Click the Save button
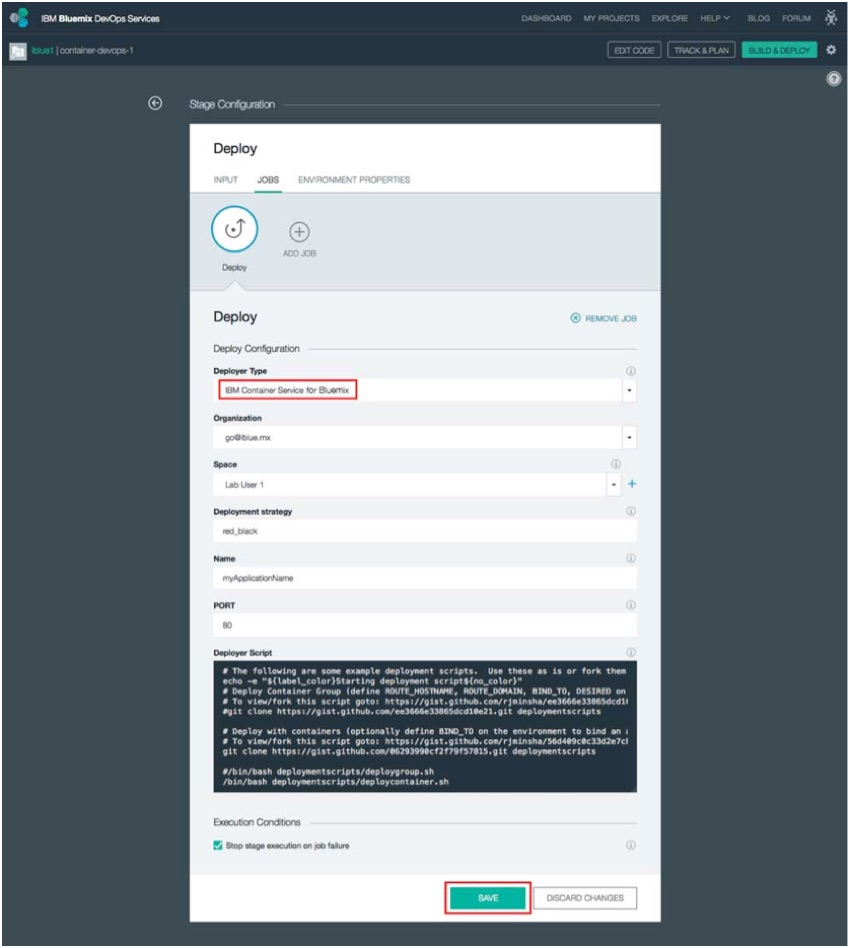Viewport: 850px width, 948px height. pos(488,898)
